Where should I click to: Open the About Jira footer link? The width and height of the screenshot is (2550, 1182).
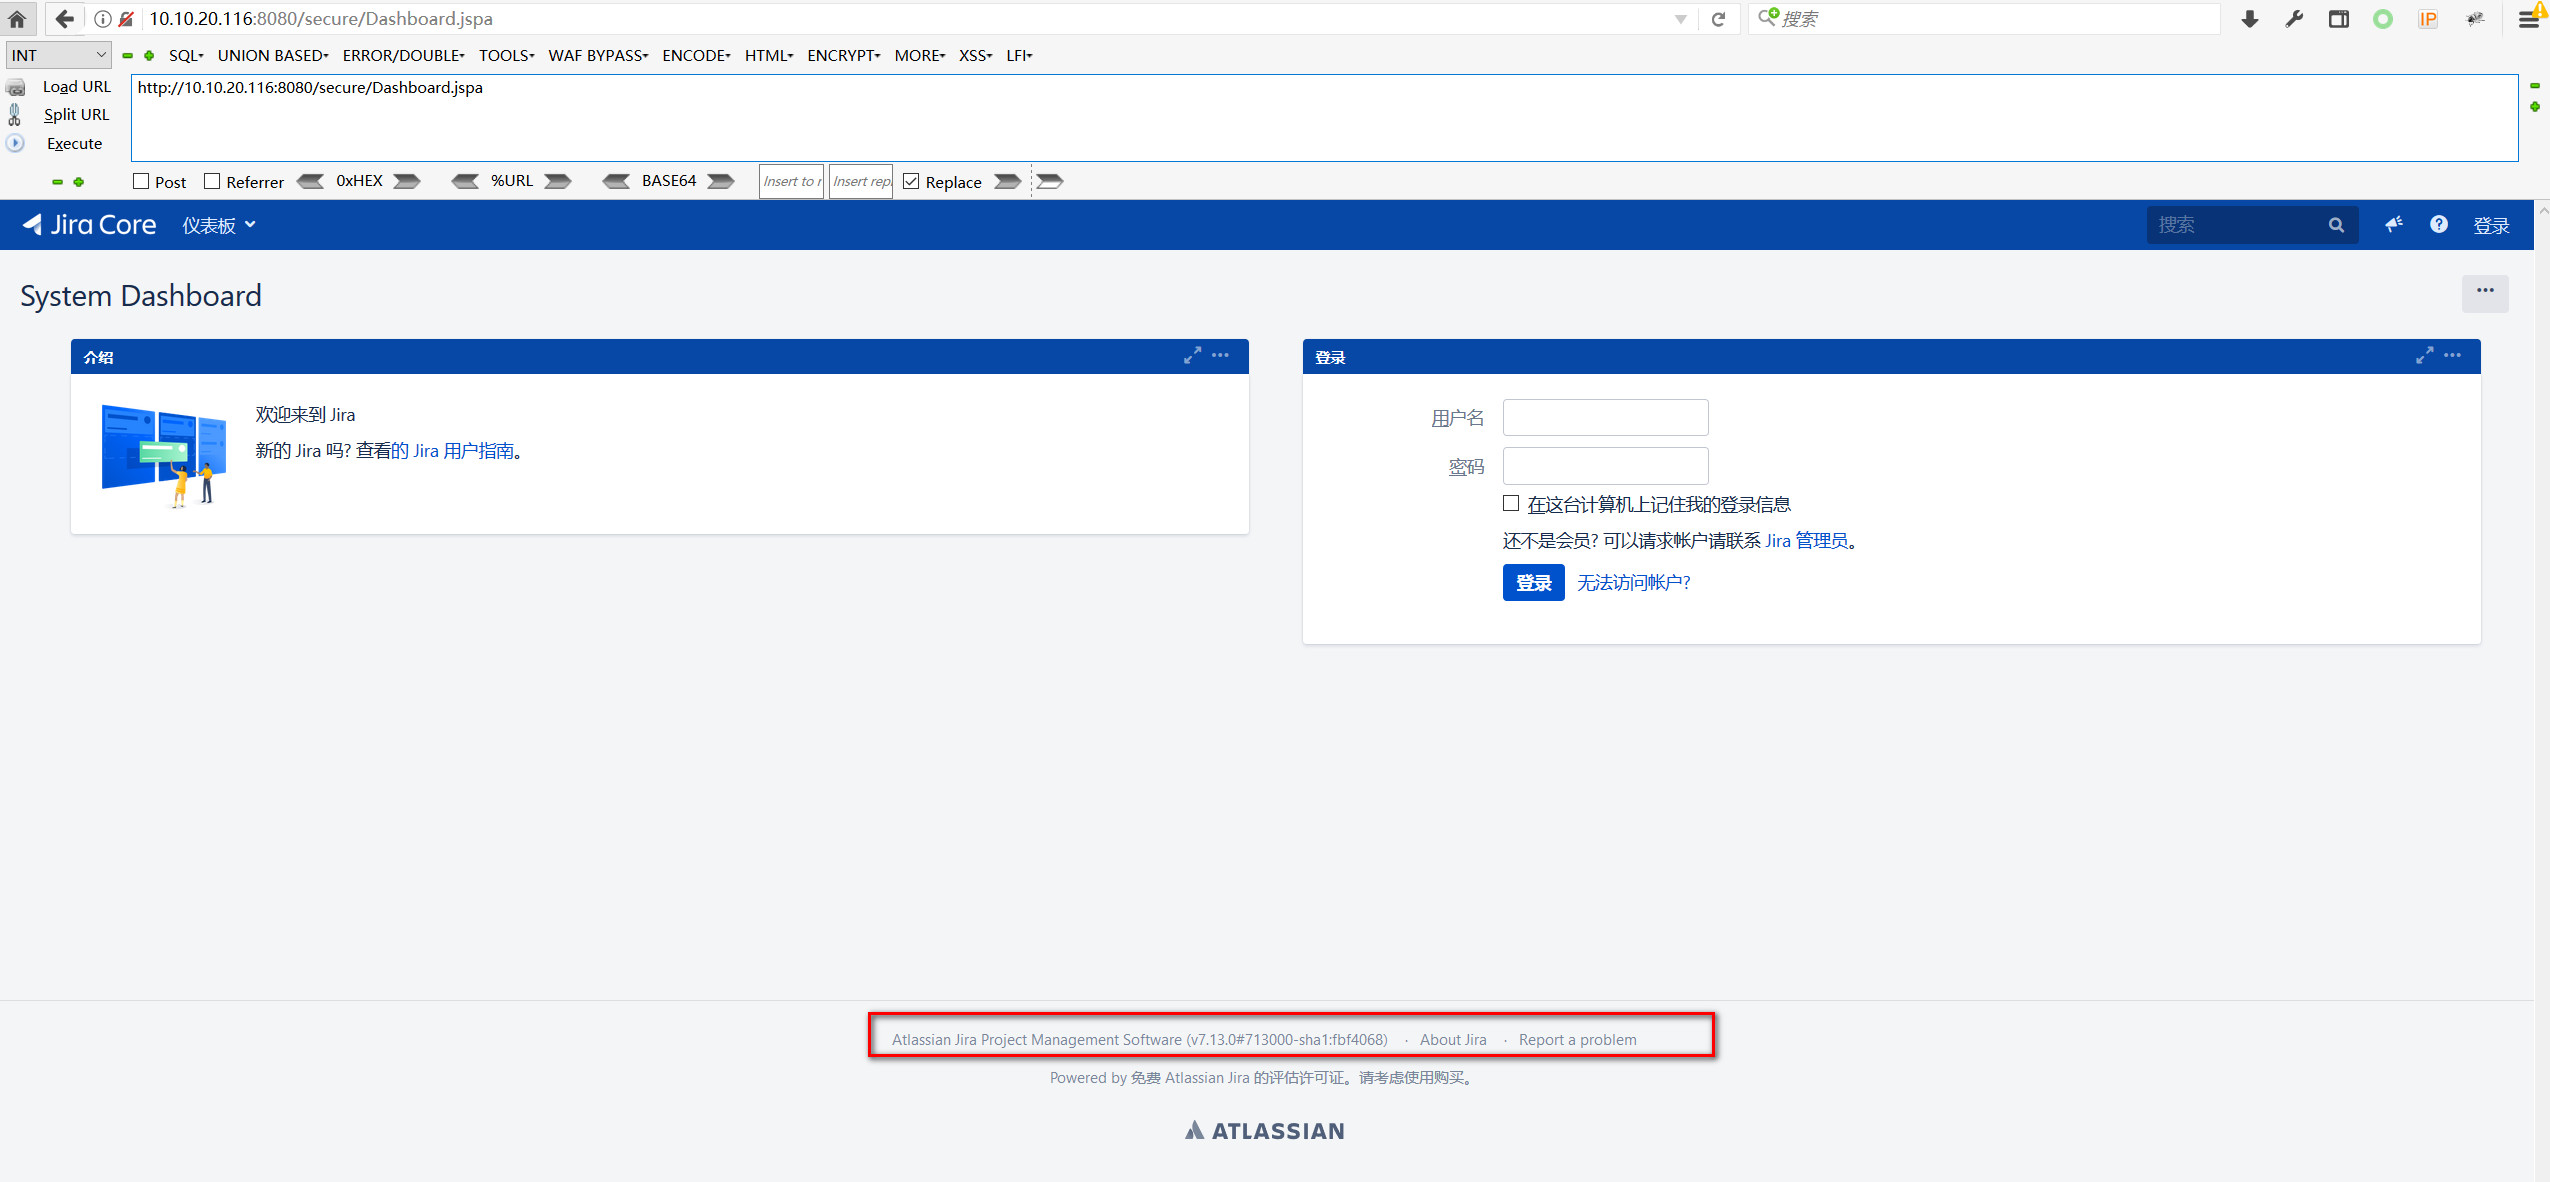1452,1039
